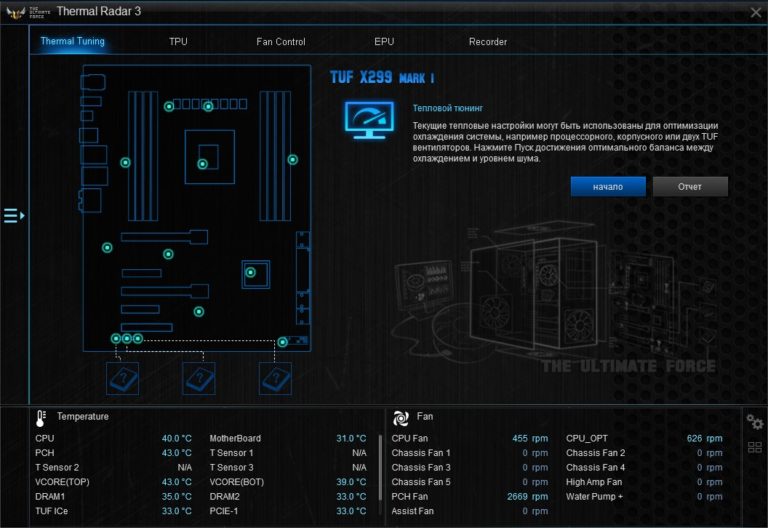Click MotherBoard temperature value 31.0 °C
The height and width of the screenshot is (528, 768).
coord(351,438)
